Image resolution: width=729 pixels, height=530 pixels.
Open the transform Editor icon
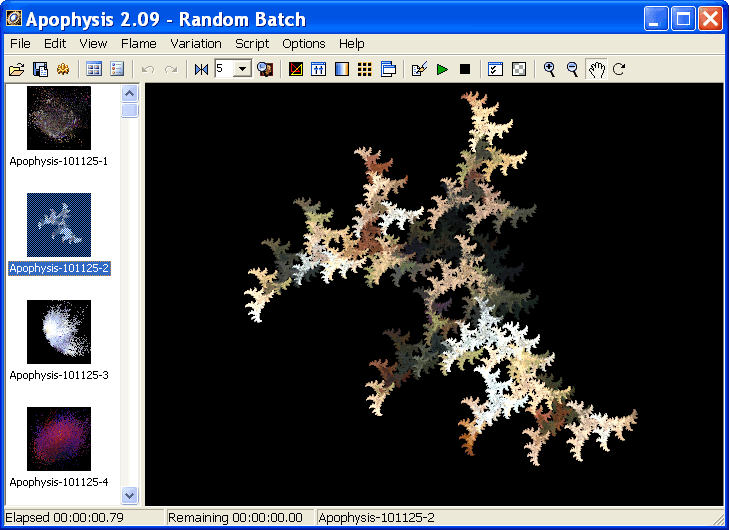(296, 70)
